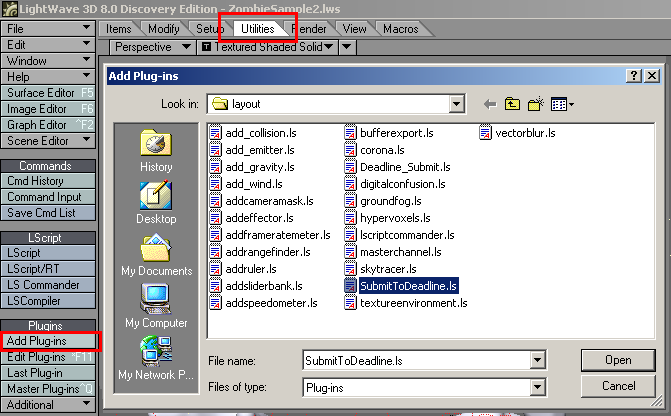Open the Perspective view dropdown
The height and width of the screenshot is (416, 671).
[x=186, y=47]
